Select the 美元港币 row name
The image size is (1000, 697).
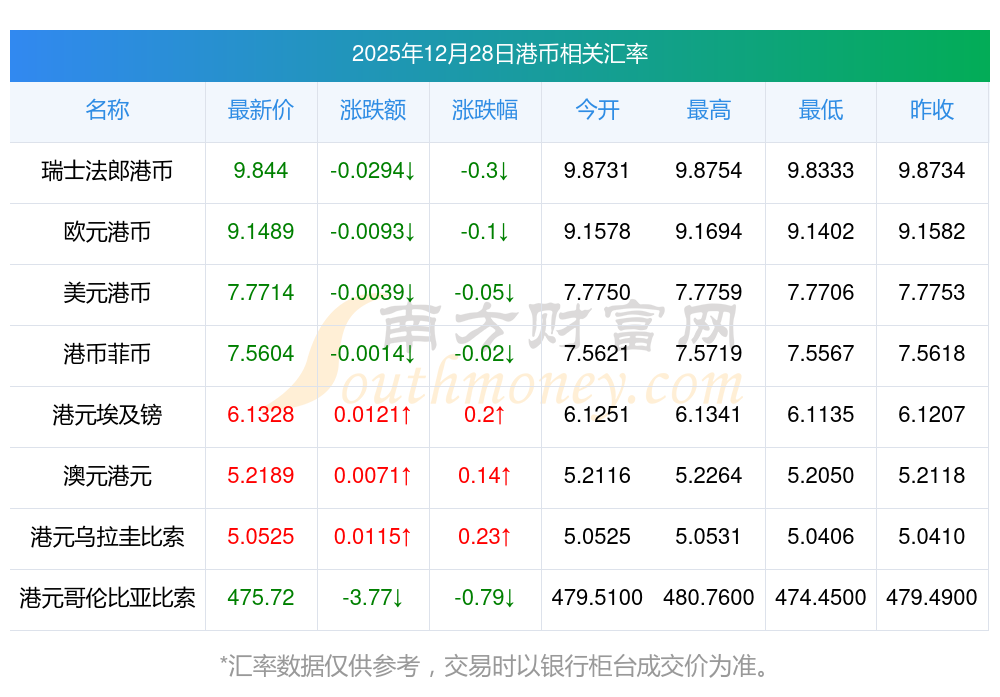click(107, 293)
